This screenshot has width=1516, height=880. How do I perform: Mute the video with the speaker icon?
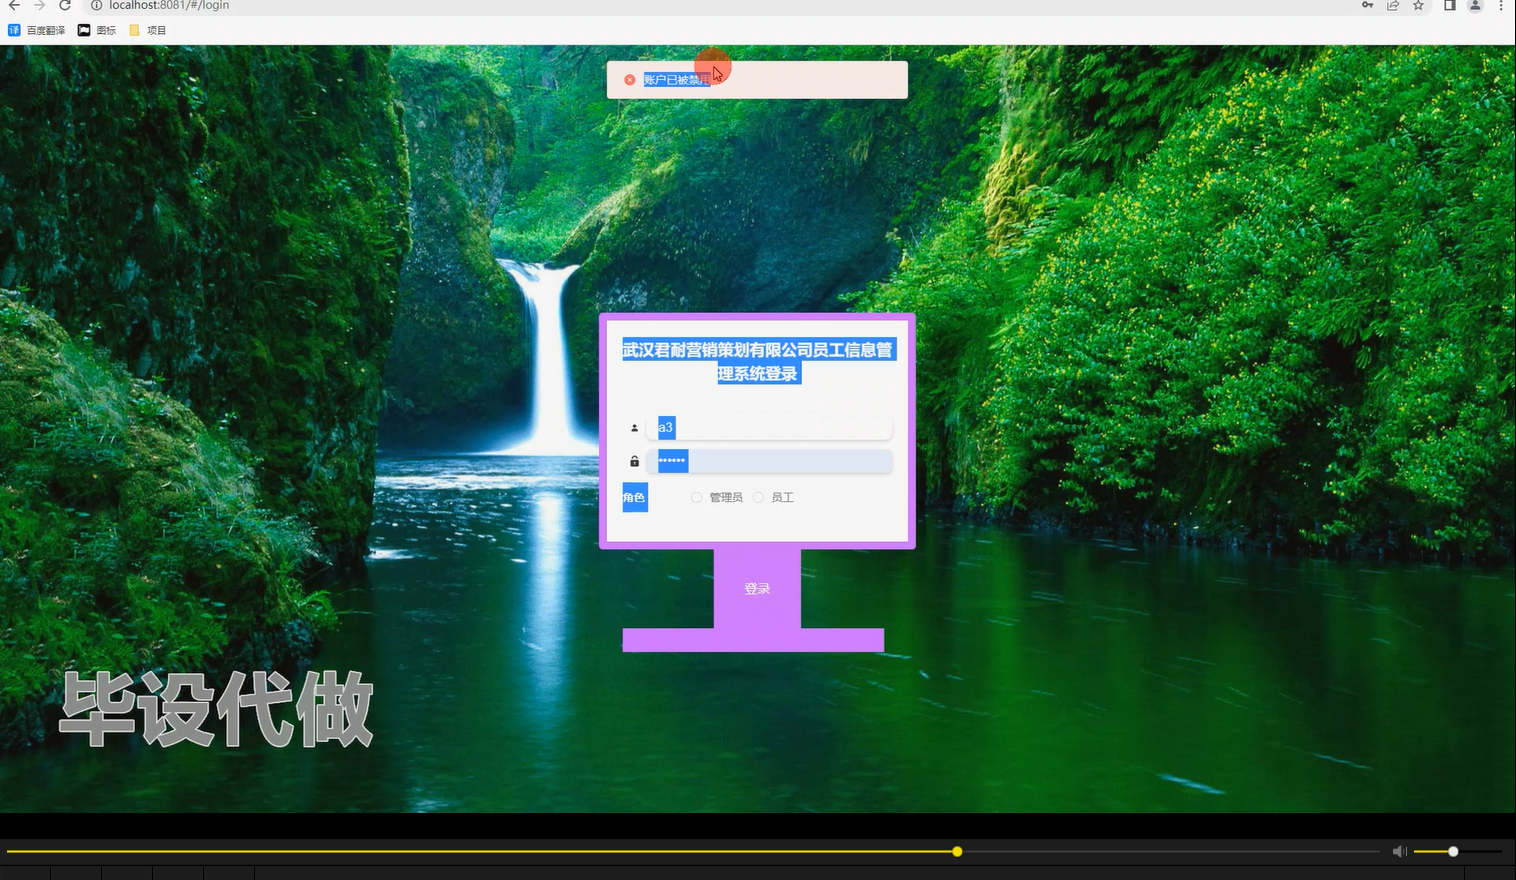(1400, 851)
